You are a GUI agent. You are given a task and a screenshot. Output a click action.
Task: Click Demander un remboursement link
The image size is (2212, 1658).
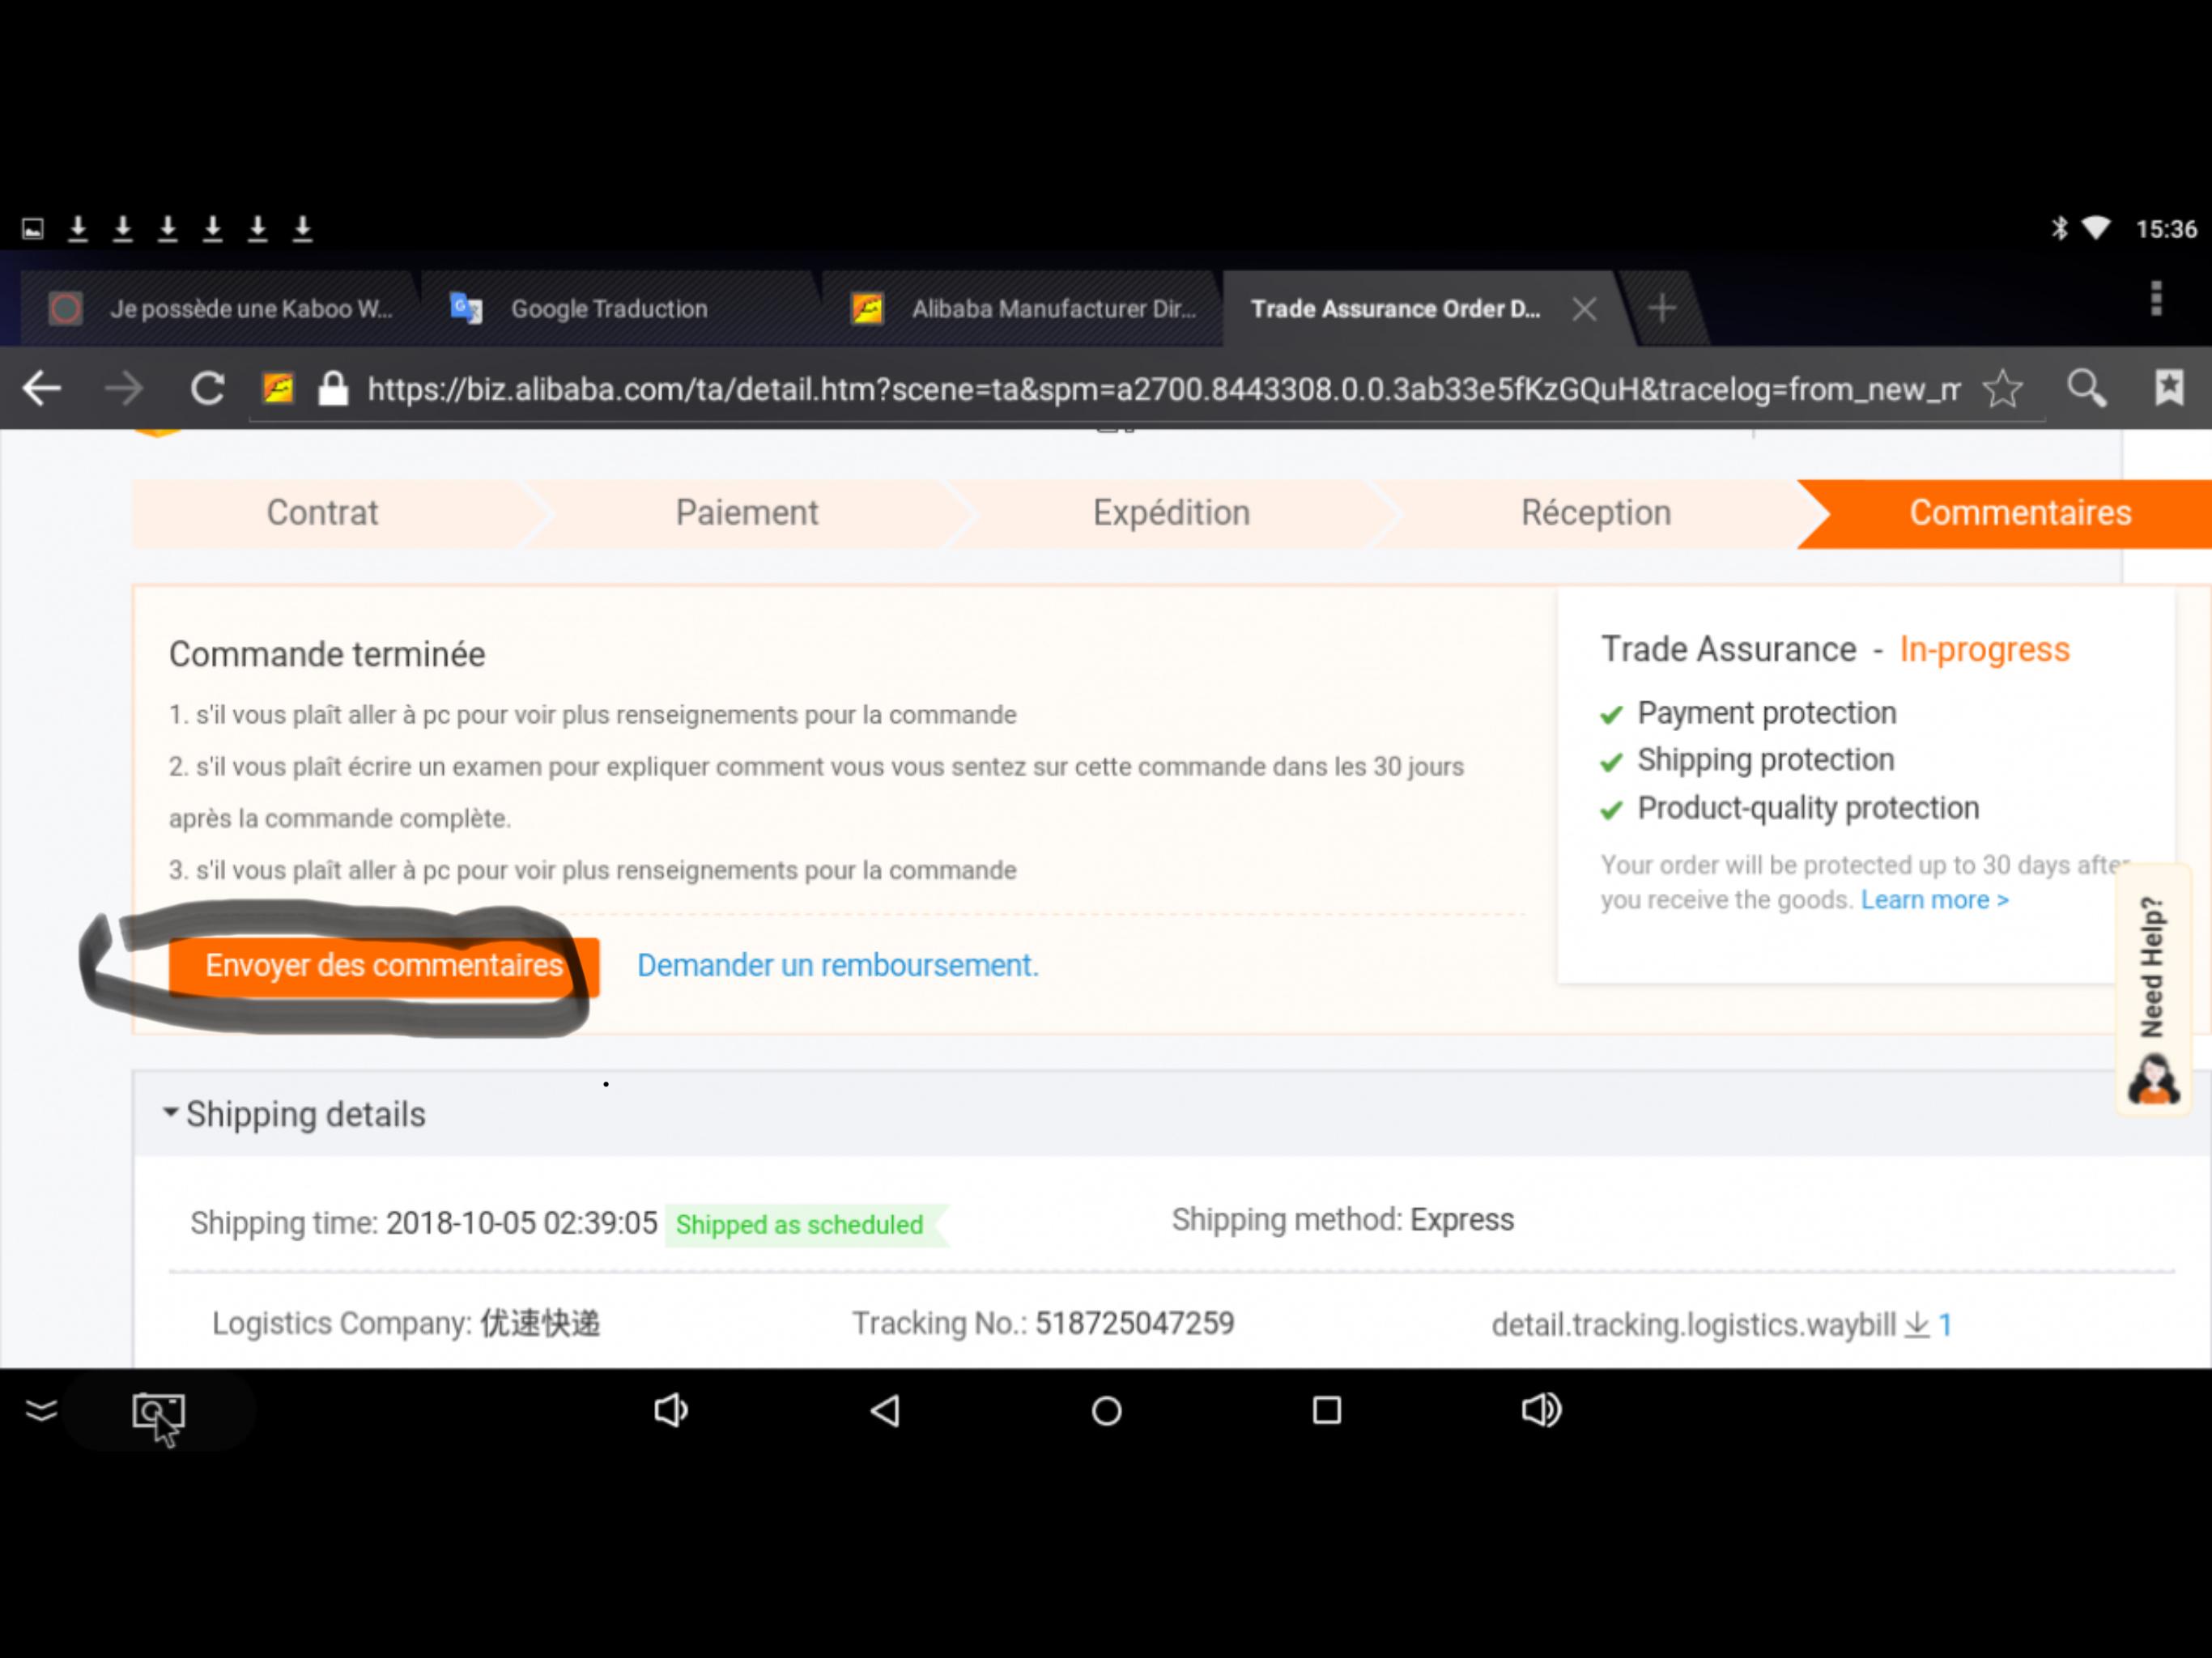coord(838,966)
